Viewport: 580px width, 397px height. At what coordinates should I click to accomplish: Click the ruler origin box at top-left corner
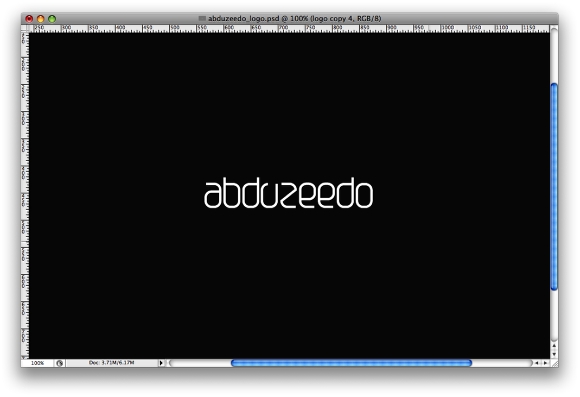point(25,28)
